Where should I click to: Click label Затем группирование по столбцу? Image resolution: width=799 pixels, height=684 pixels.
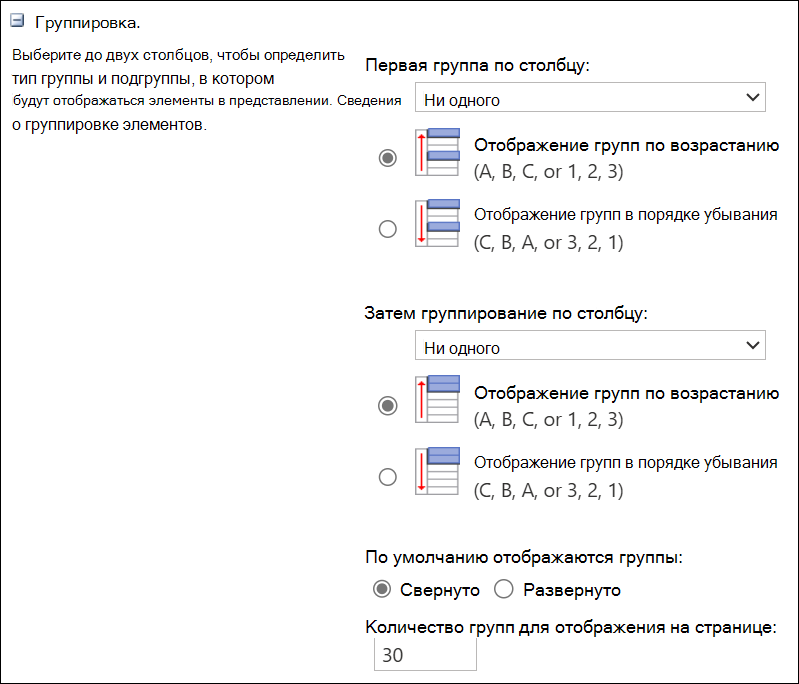pyautogui.click(x=506, y=313)
